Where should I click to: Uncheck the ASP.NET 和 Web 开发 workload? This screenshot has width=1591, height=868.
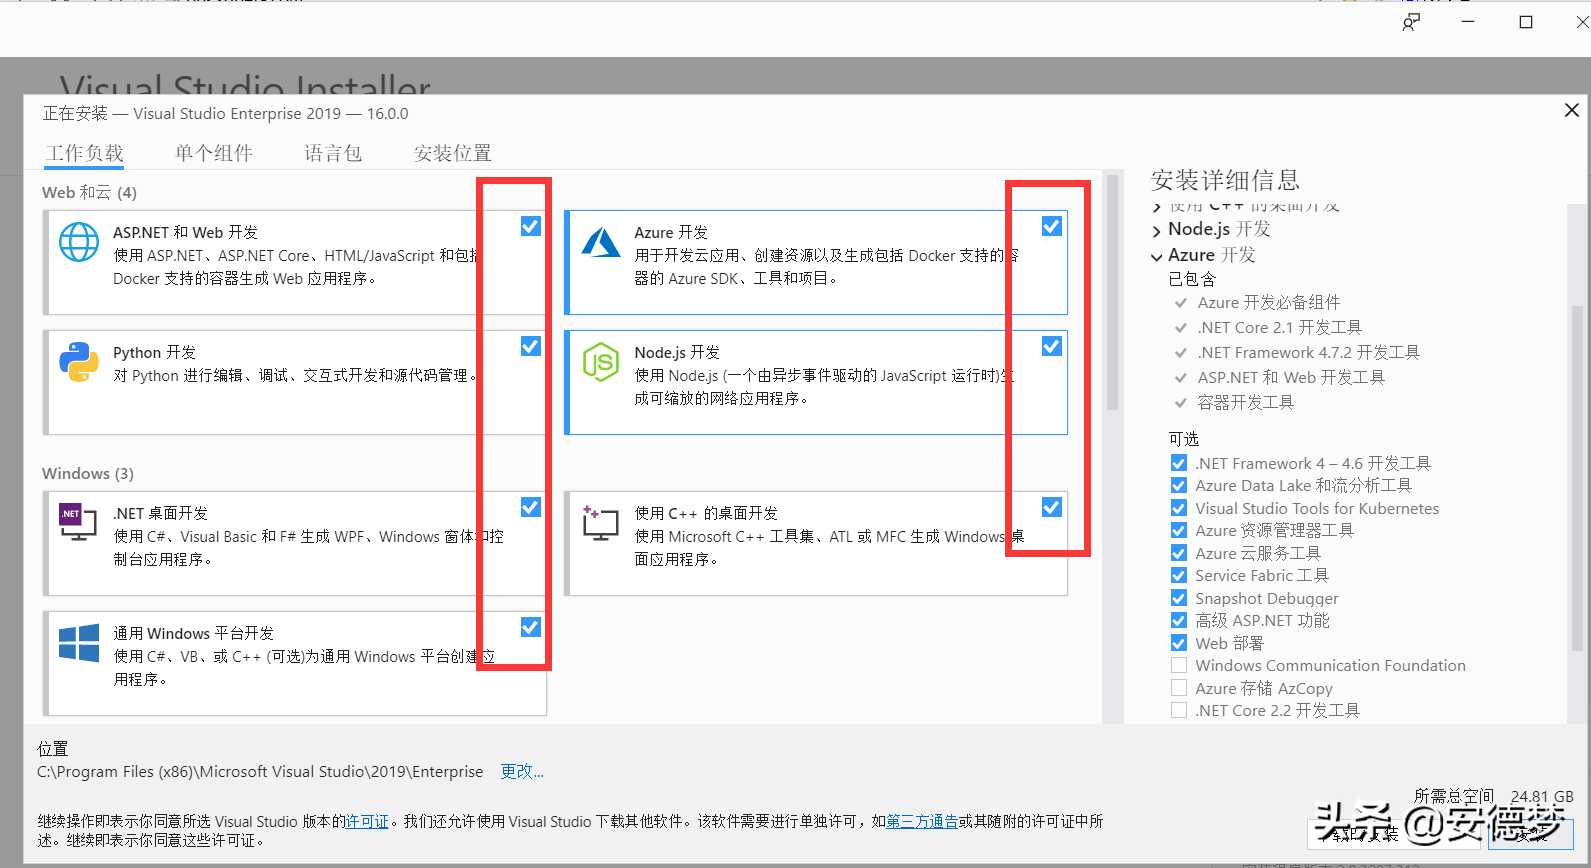[x=531, y=227]
